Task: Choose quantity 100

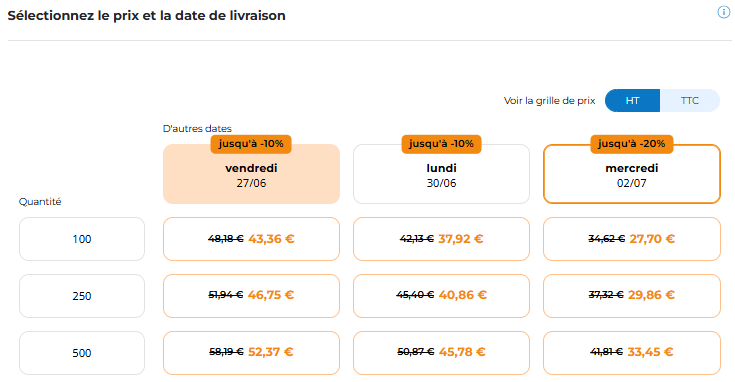Action: [82, 239]
